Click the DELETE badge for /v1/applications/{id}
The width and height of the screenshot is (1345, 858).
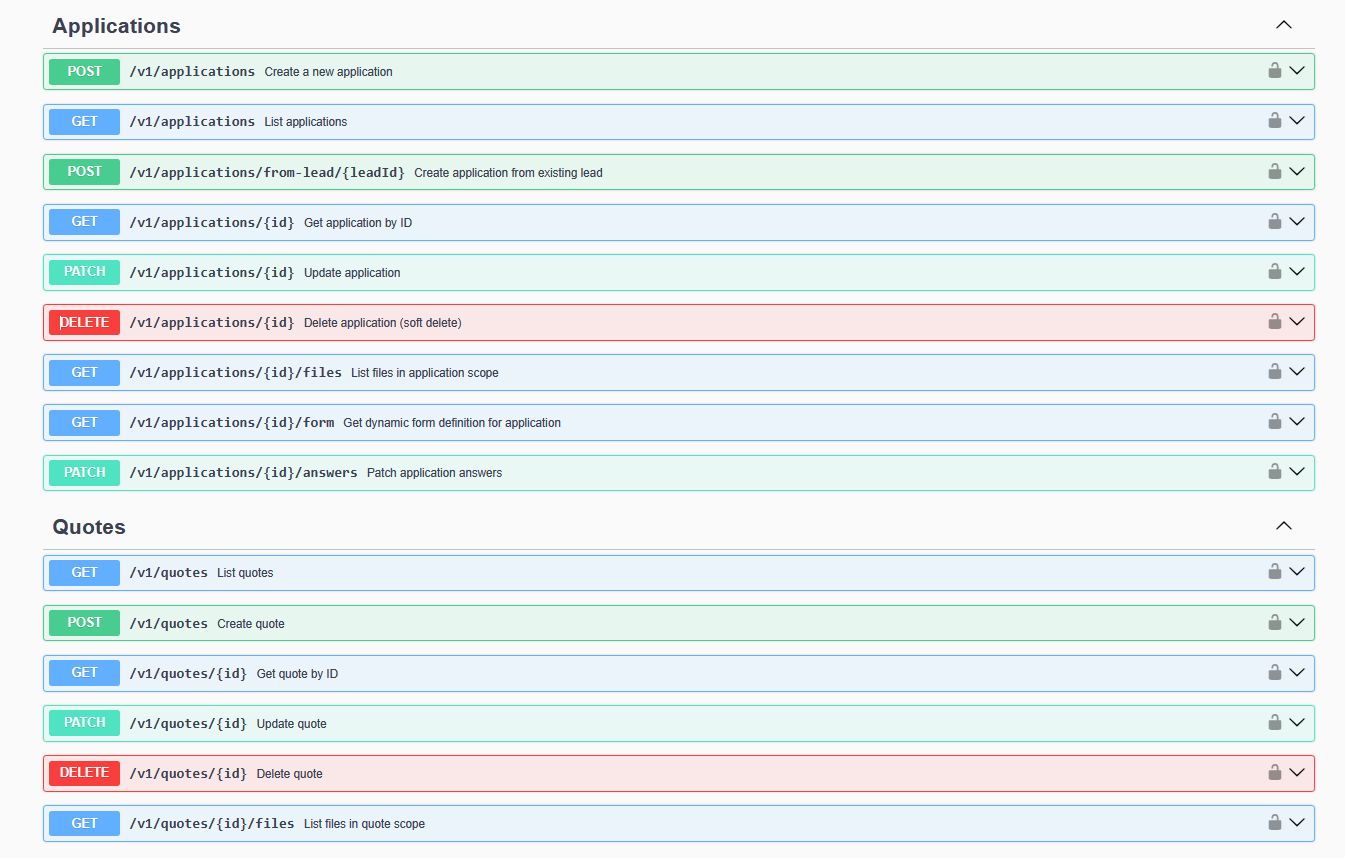[x=84, y=322]
